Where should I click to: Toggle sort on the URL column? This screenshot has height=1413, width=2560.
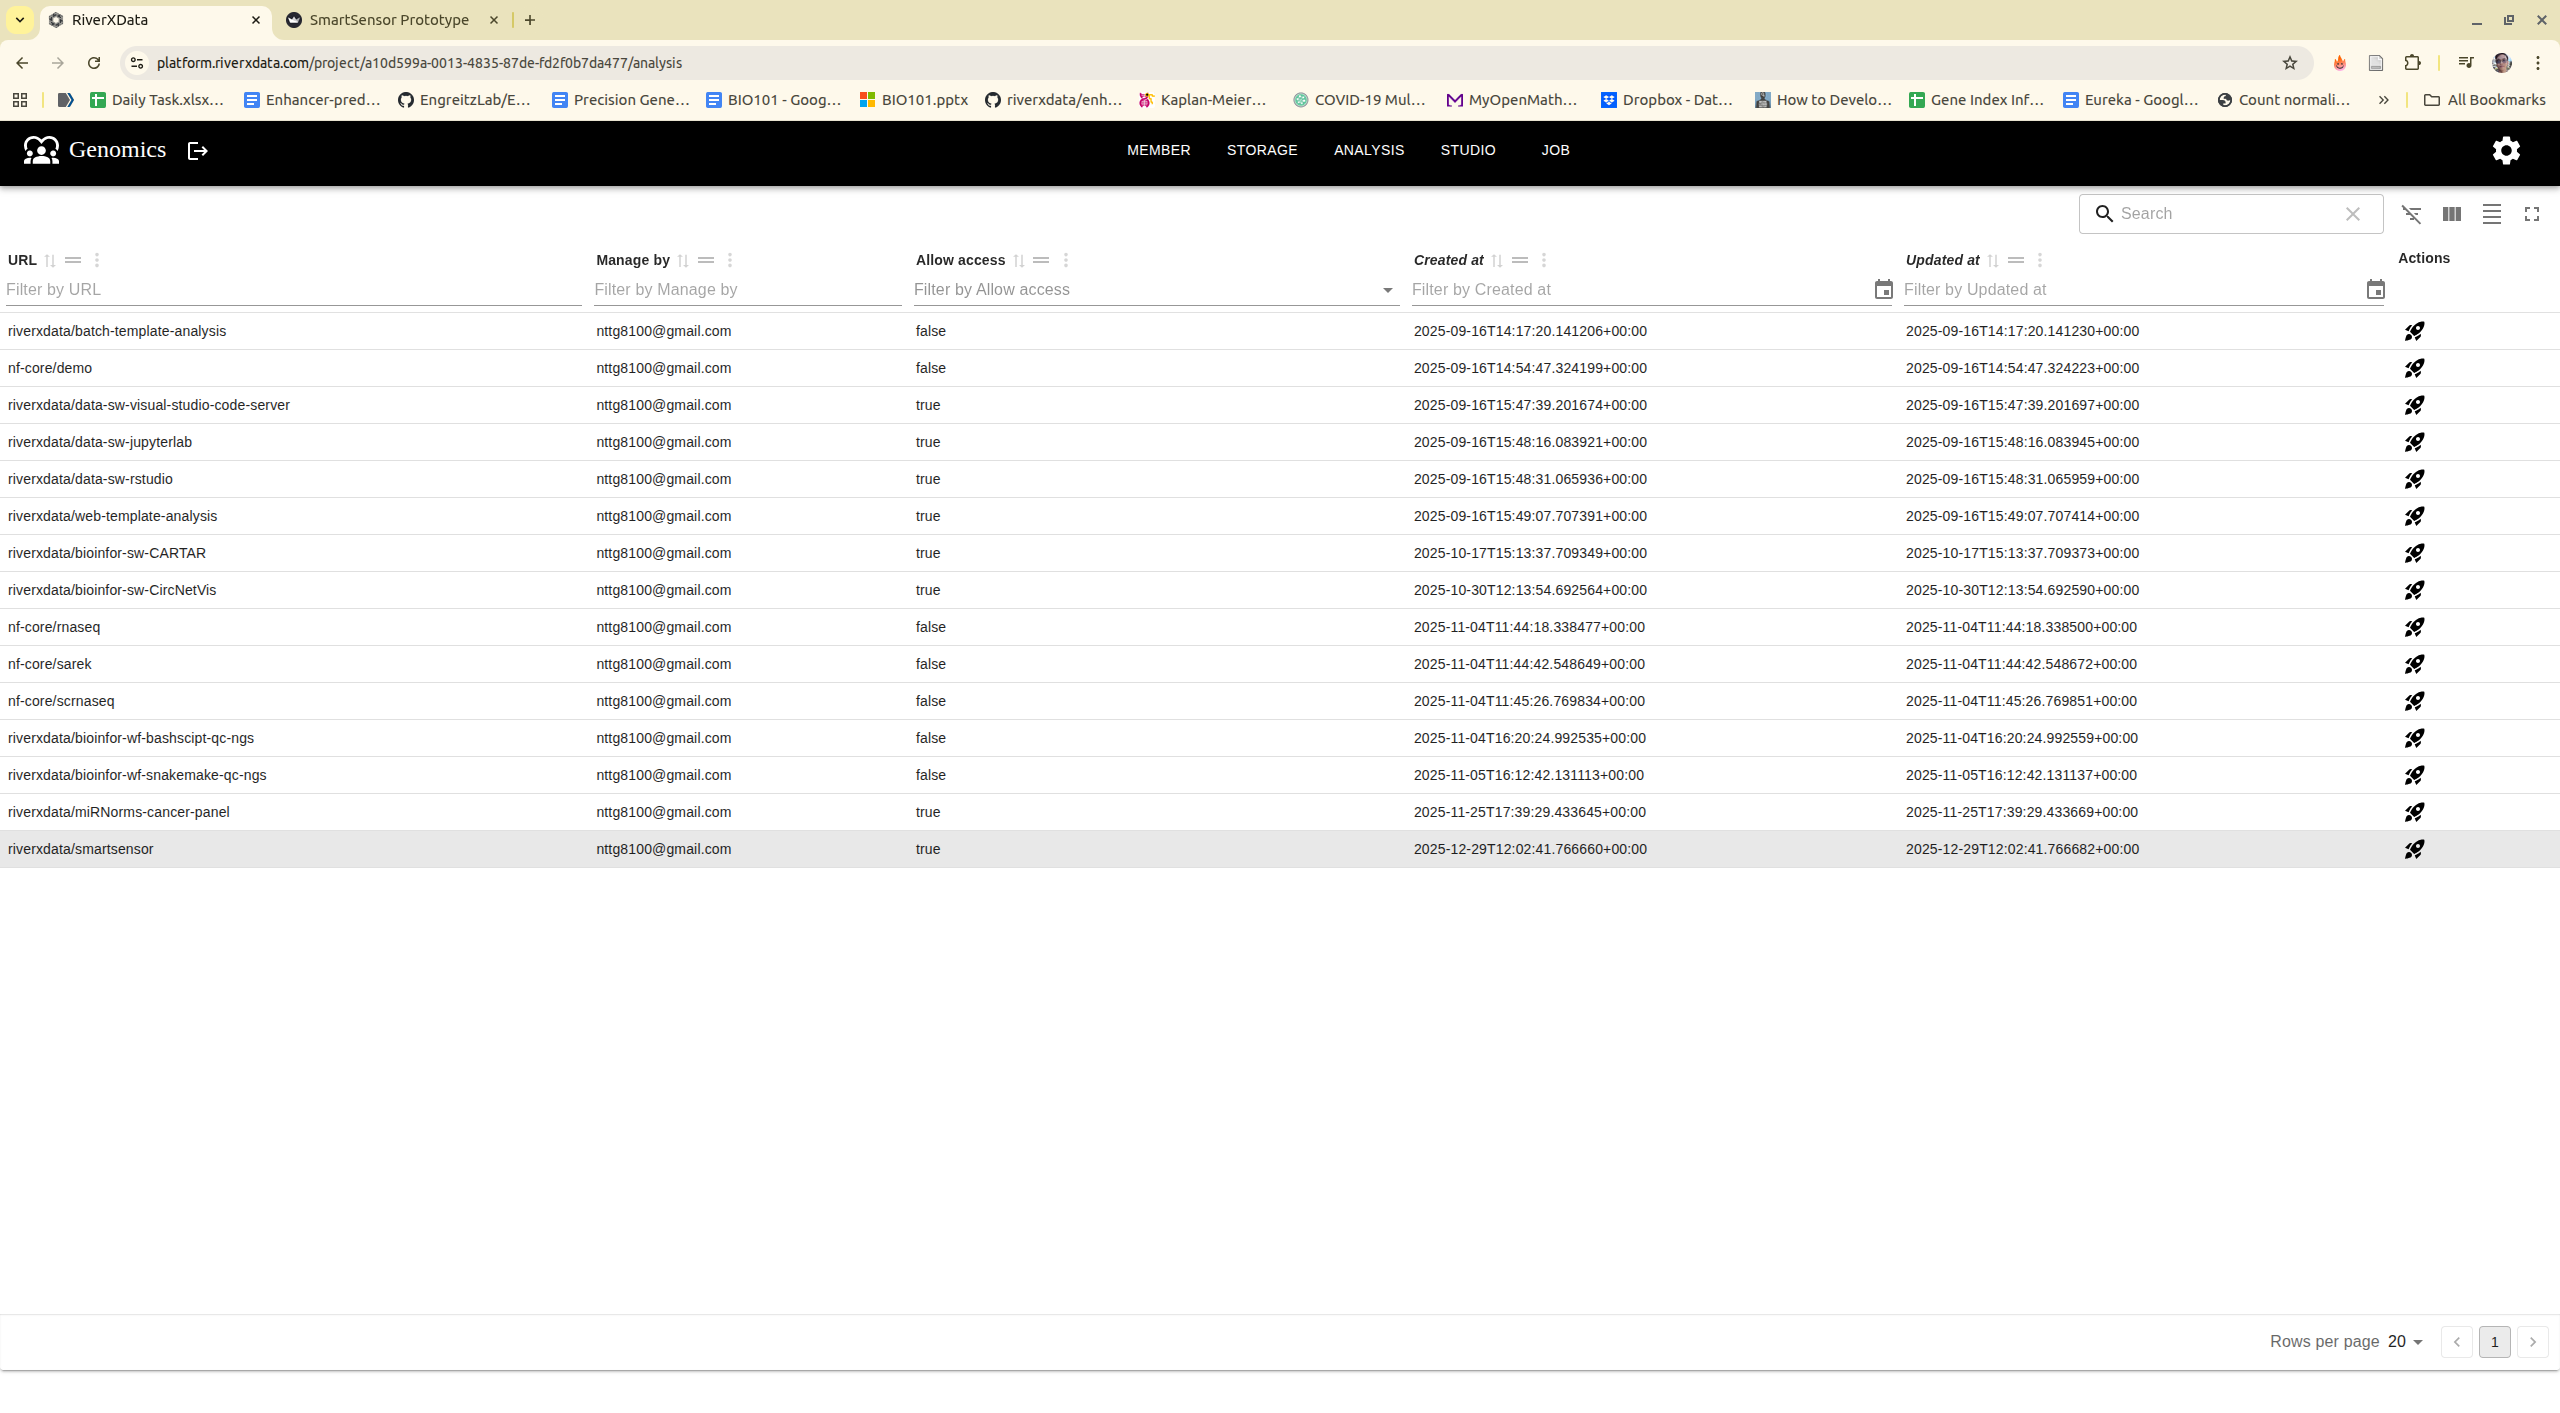pos(50,260)
